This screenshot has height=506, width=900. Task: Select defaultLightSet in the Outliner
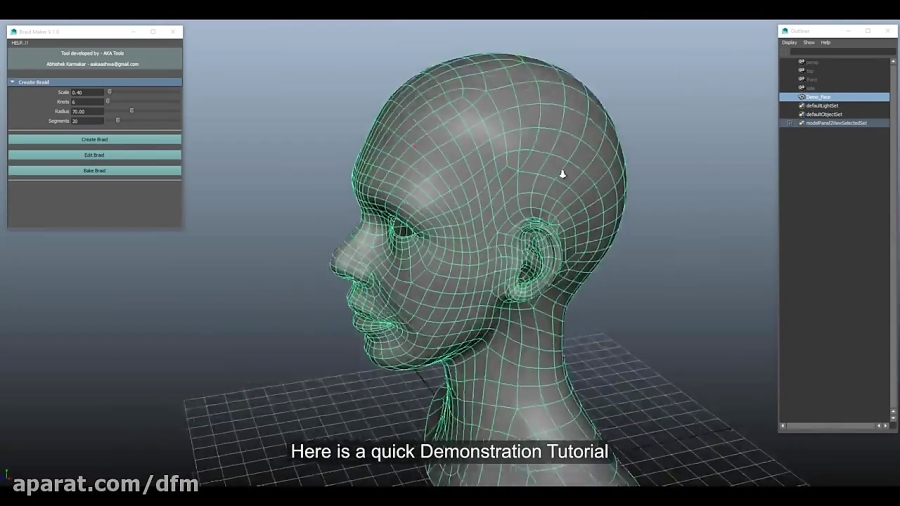click(x=822, y=106)
